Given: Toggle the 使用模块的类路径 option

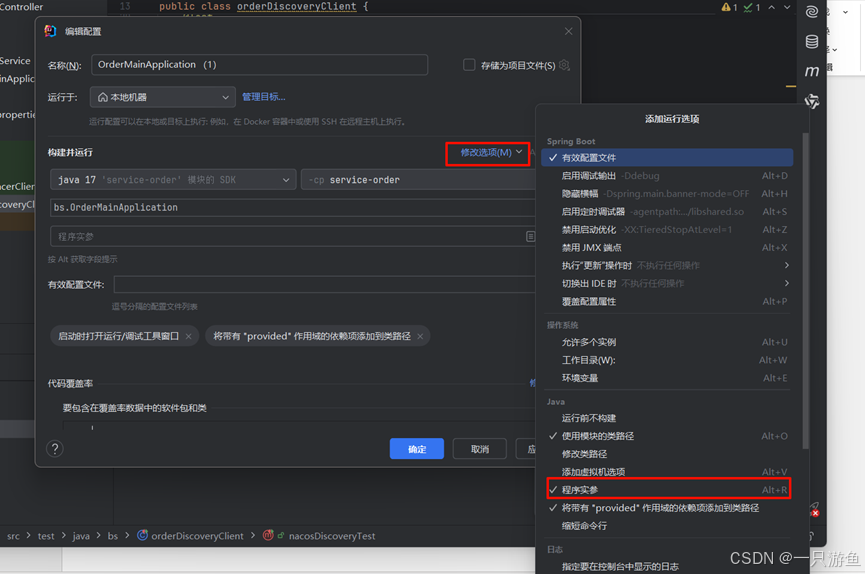Looking at the screenshot, I should (x=667, y=436).
